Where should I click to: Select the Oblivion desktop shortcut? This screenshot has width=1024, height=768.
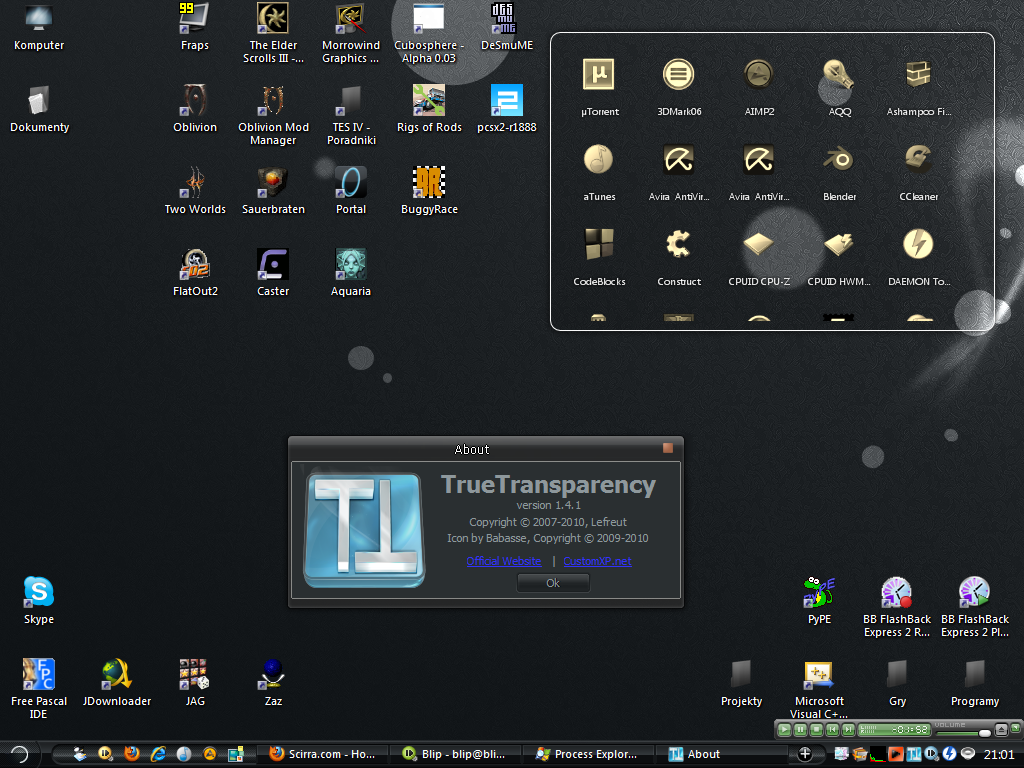point(195,109)
